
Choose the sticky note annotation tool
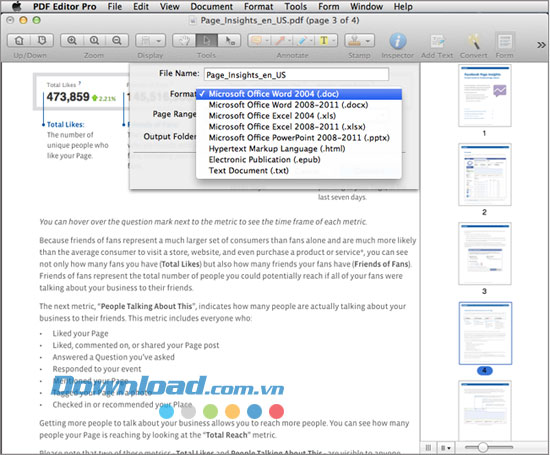click(256, 41)
